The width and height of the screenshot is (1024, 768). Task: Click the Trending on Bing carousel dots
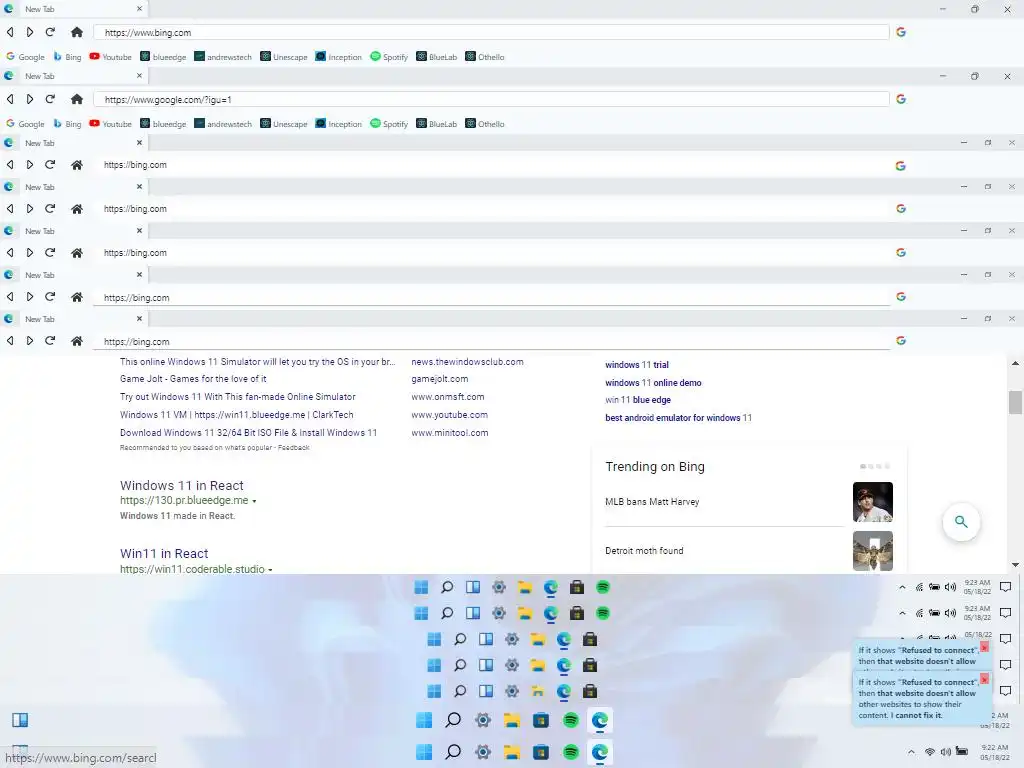tap(875, 466)
